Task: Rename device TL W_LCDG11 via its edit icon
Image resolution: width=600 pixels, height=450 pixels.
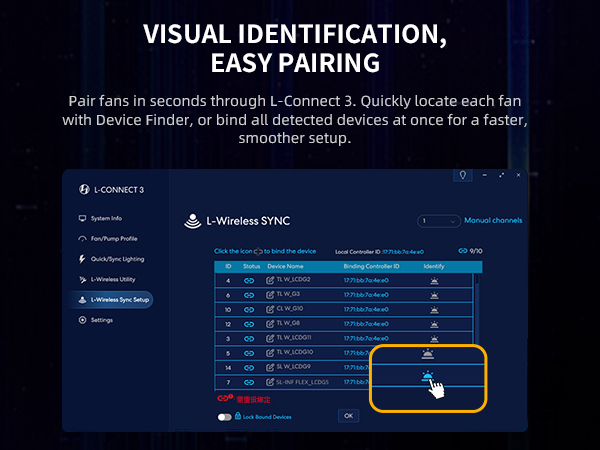Action: point(270,338)
